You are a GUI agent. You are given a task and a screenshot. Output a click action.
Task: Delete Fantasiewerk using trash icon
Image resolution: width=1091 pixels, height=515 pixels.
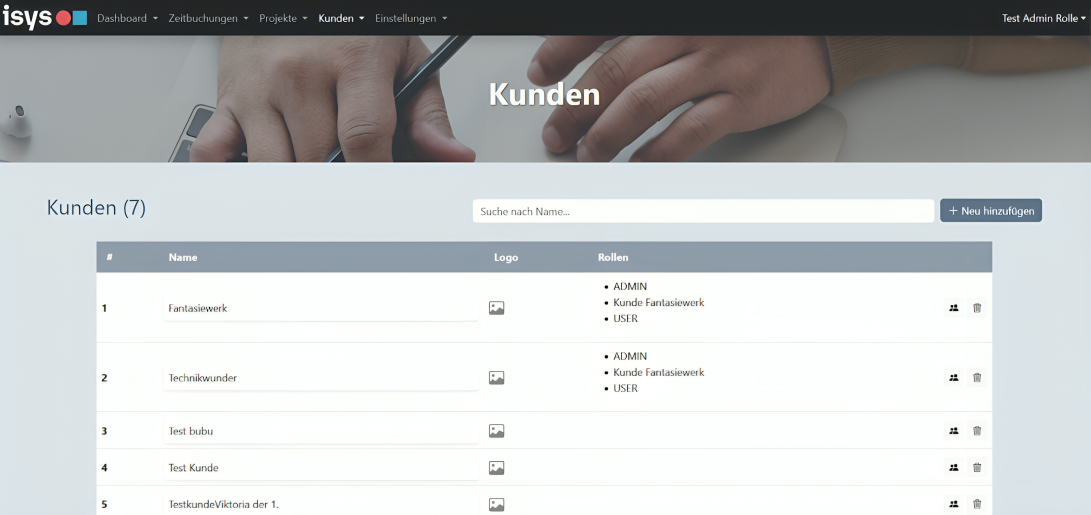[977, 308]
